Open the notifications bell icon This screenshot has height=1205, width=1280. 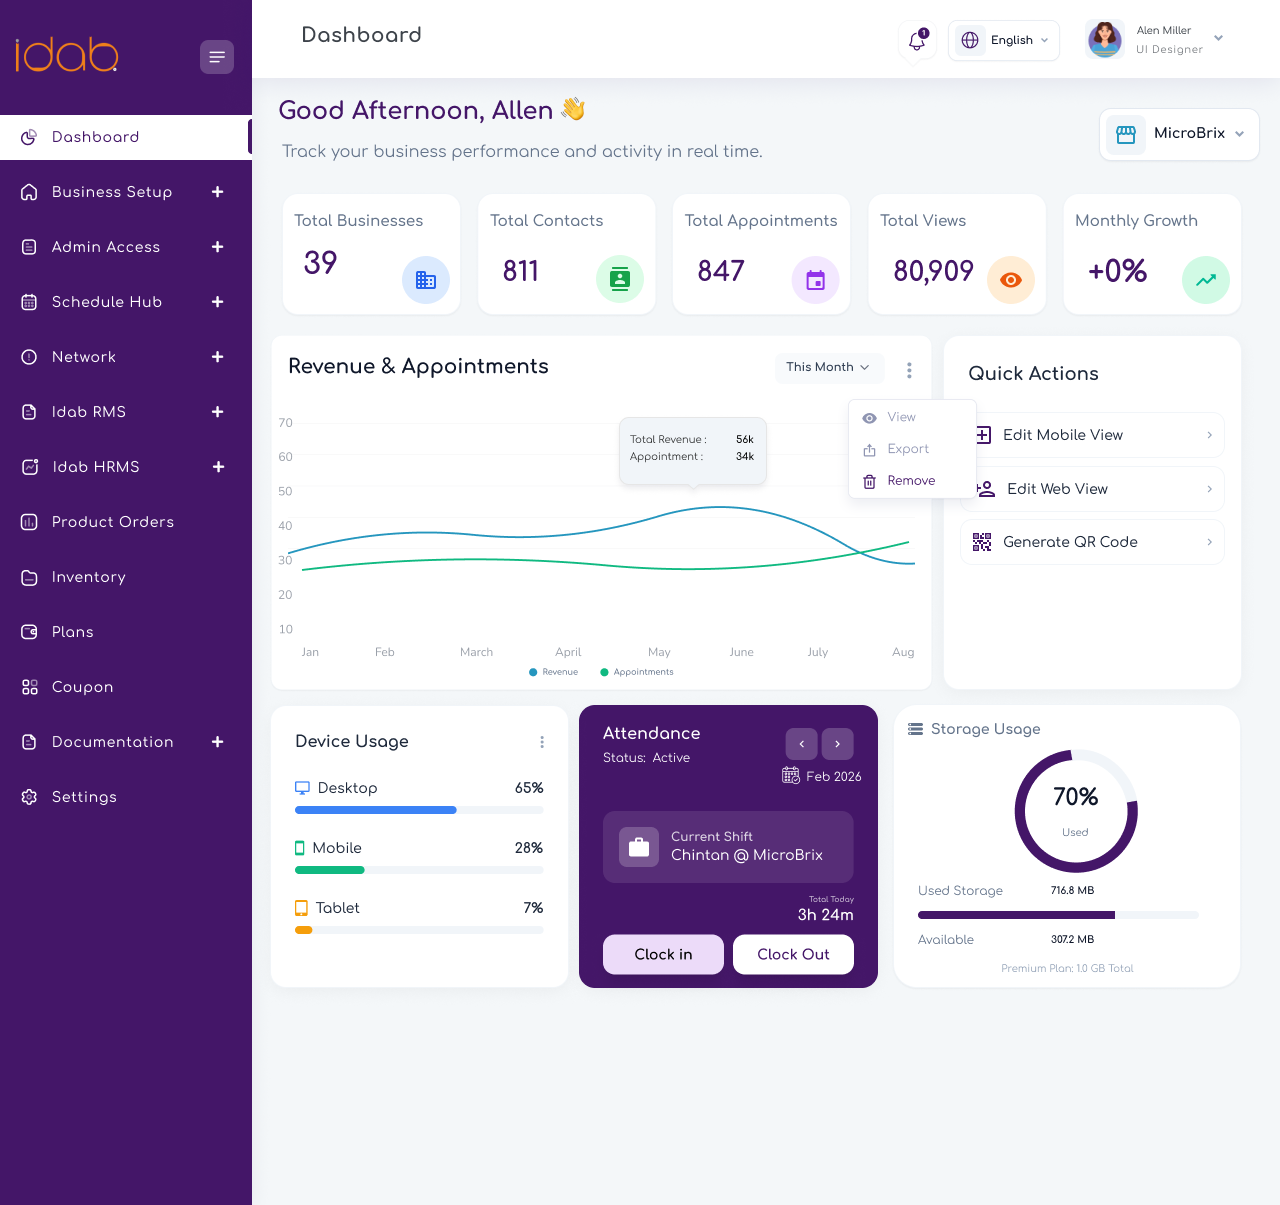(917, 40)
